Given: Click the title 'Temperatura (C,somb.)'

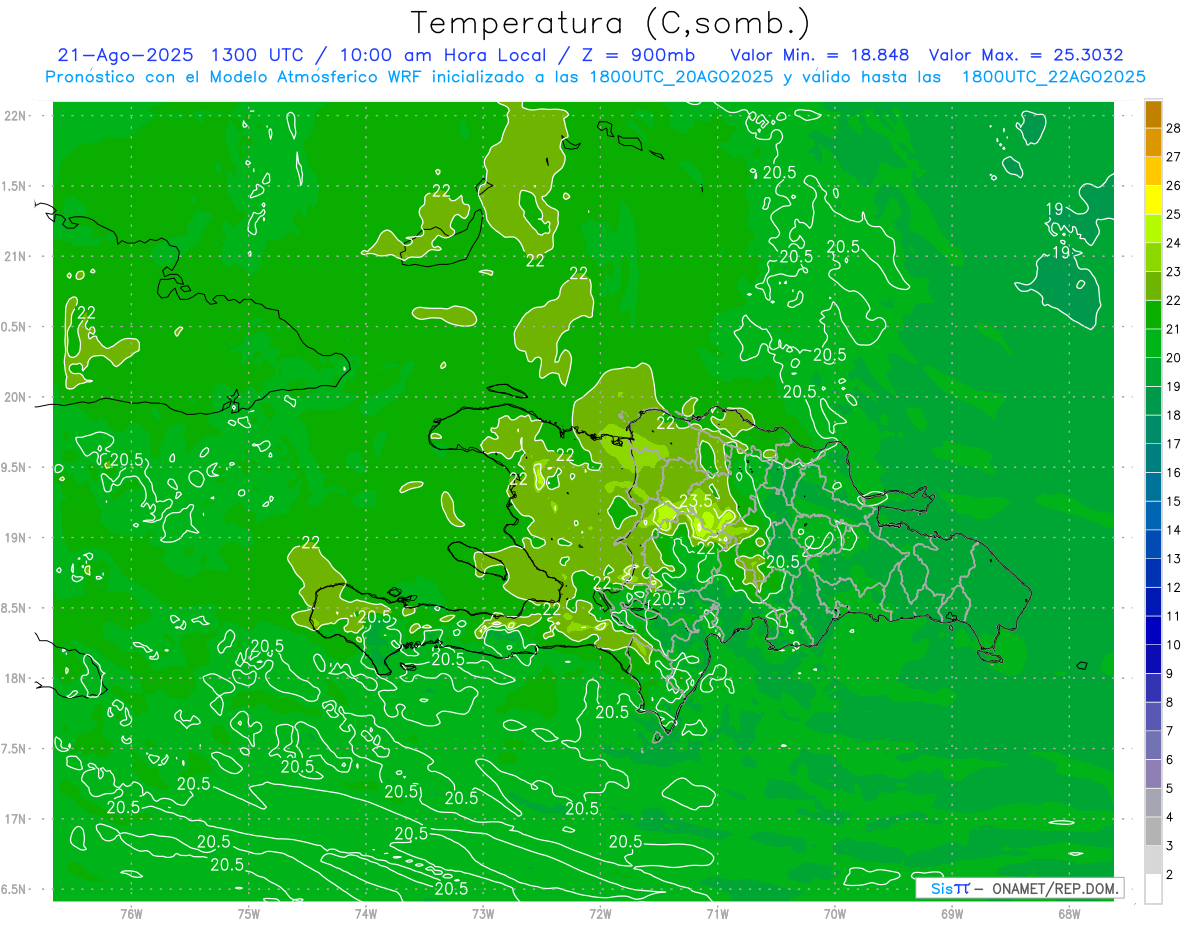Looking at the screenshot, I should [611, 23].
